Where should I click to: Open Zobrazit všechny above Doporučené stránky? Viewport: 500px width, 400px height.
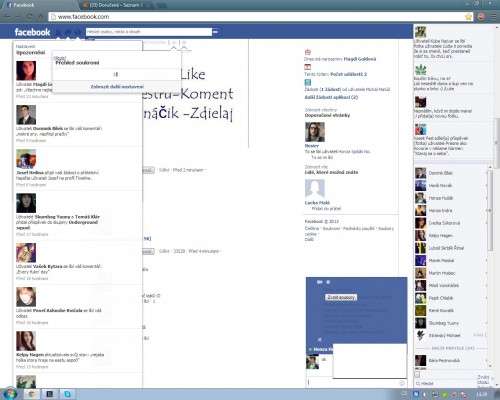pos(321,110)
